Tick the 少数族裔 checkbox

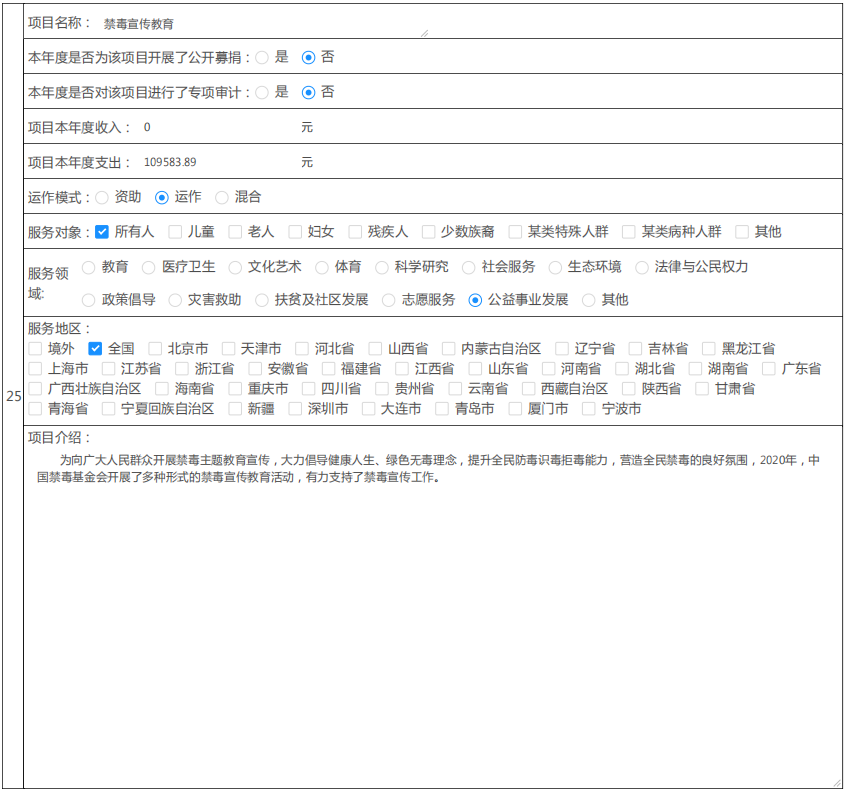pyautogui.click(x=428, y=232)
